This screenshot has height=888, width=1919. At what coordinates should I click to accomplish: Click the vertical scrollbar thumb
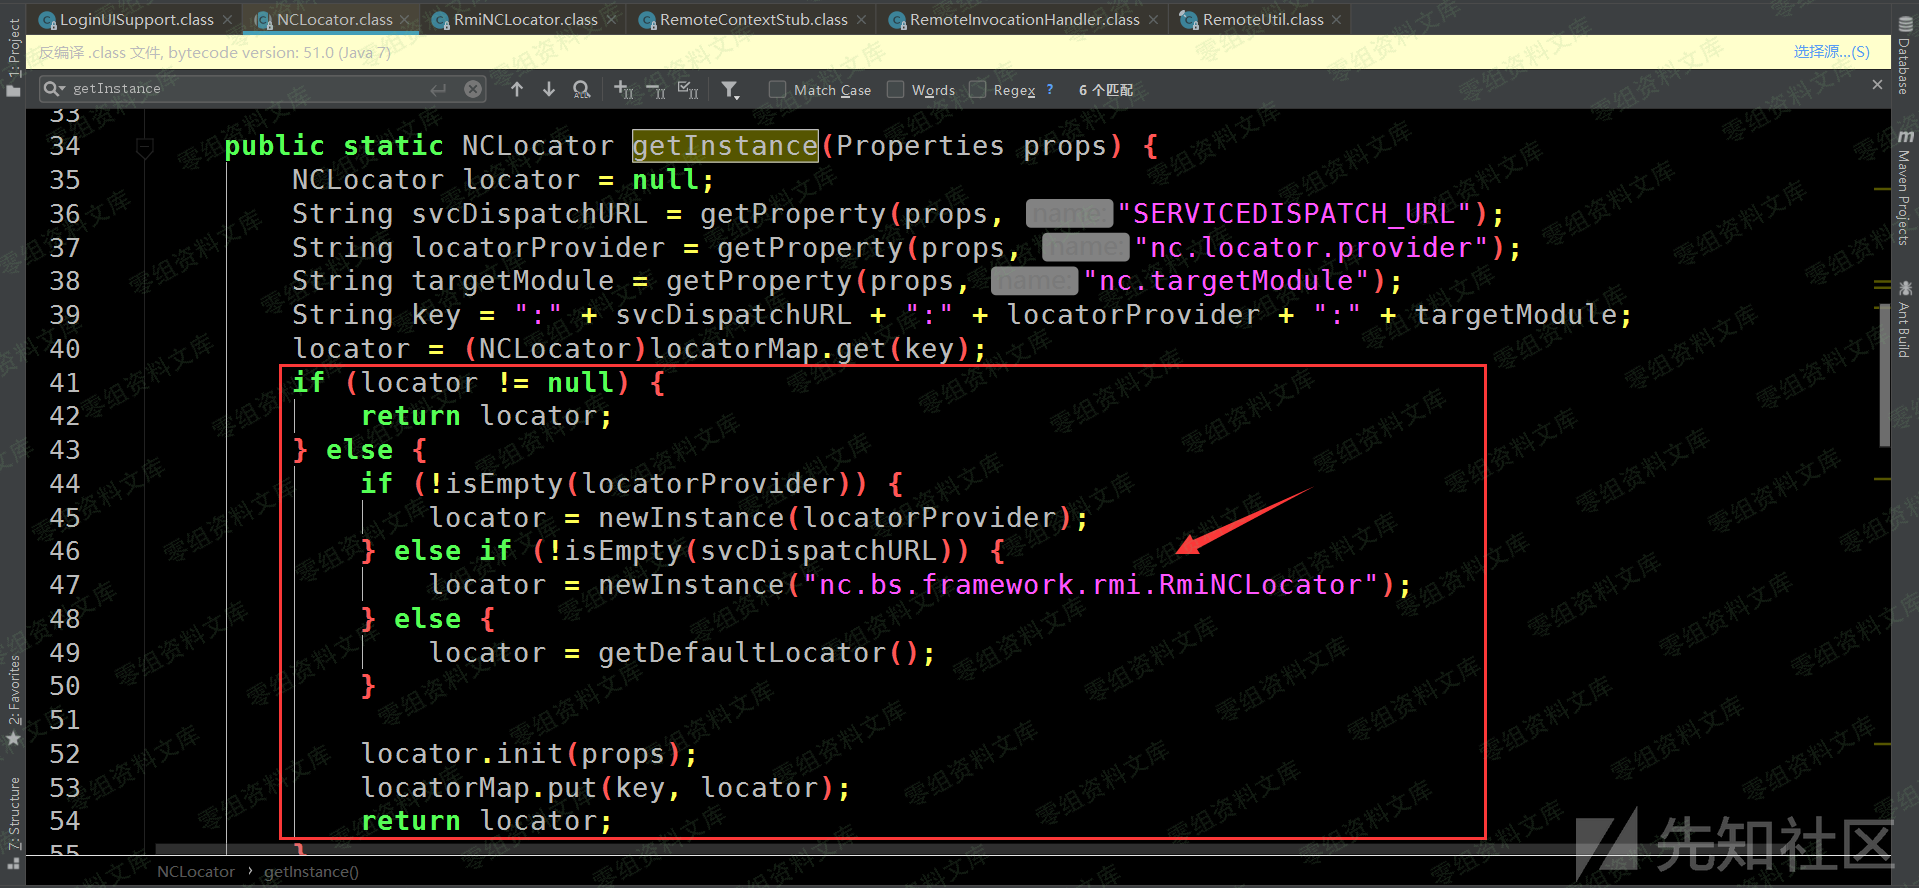point(1884,375)
